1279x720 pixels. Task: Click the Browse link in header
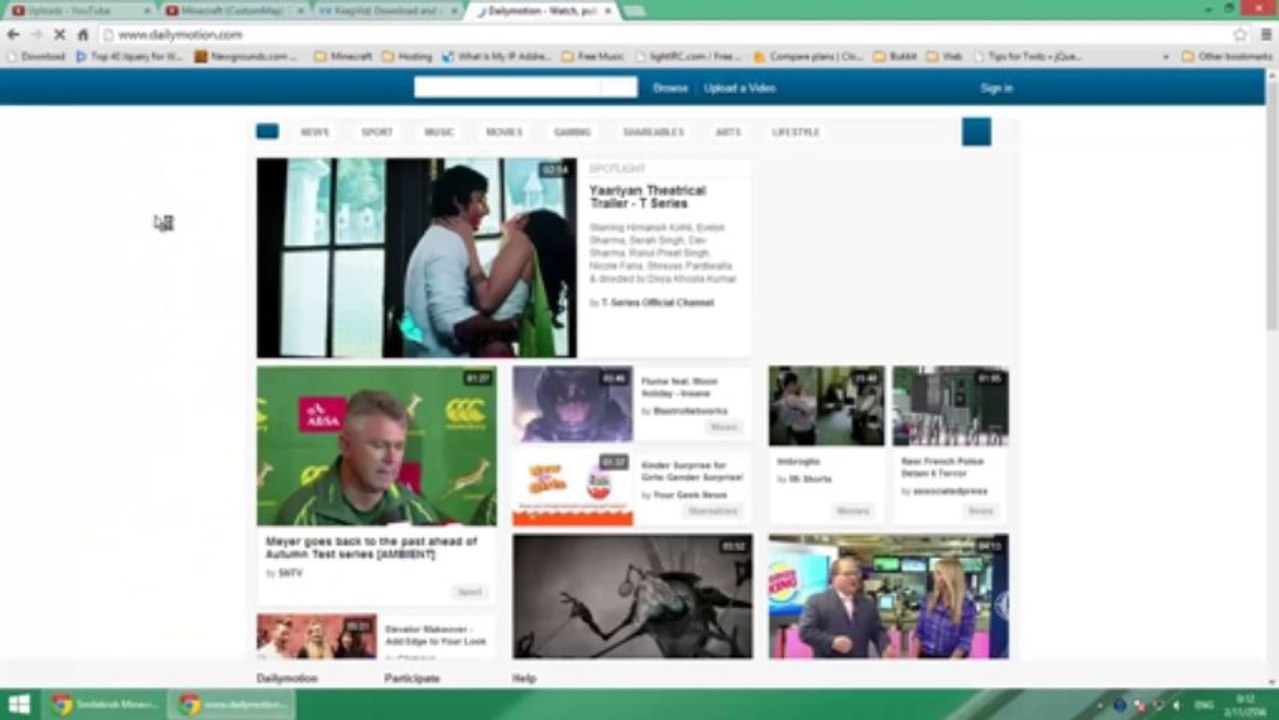pyautogui.click(x=670, y=88)
